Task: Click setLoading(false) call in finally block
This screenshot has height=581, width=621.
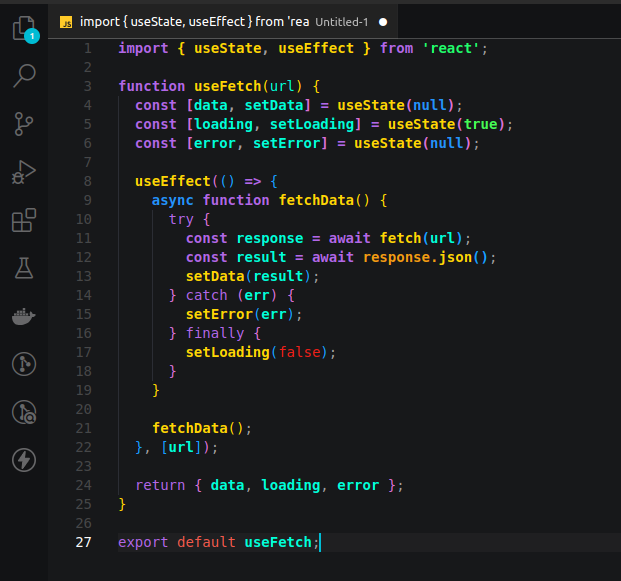Action: coord(261,352)
